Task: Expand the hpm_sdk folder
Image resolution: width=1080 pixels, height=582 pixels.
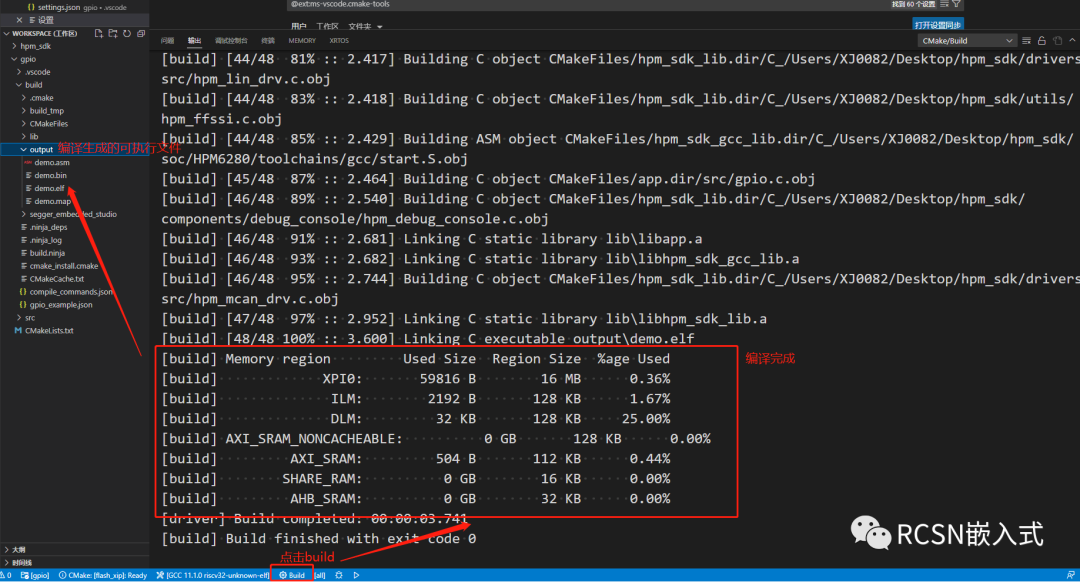Action: pyautogui.click(x=35, y=46)
